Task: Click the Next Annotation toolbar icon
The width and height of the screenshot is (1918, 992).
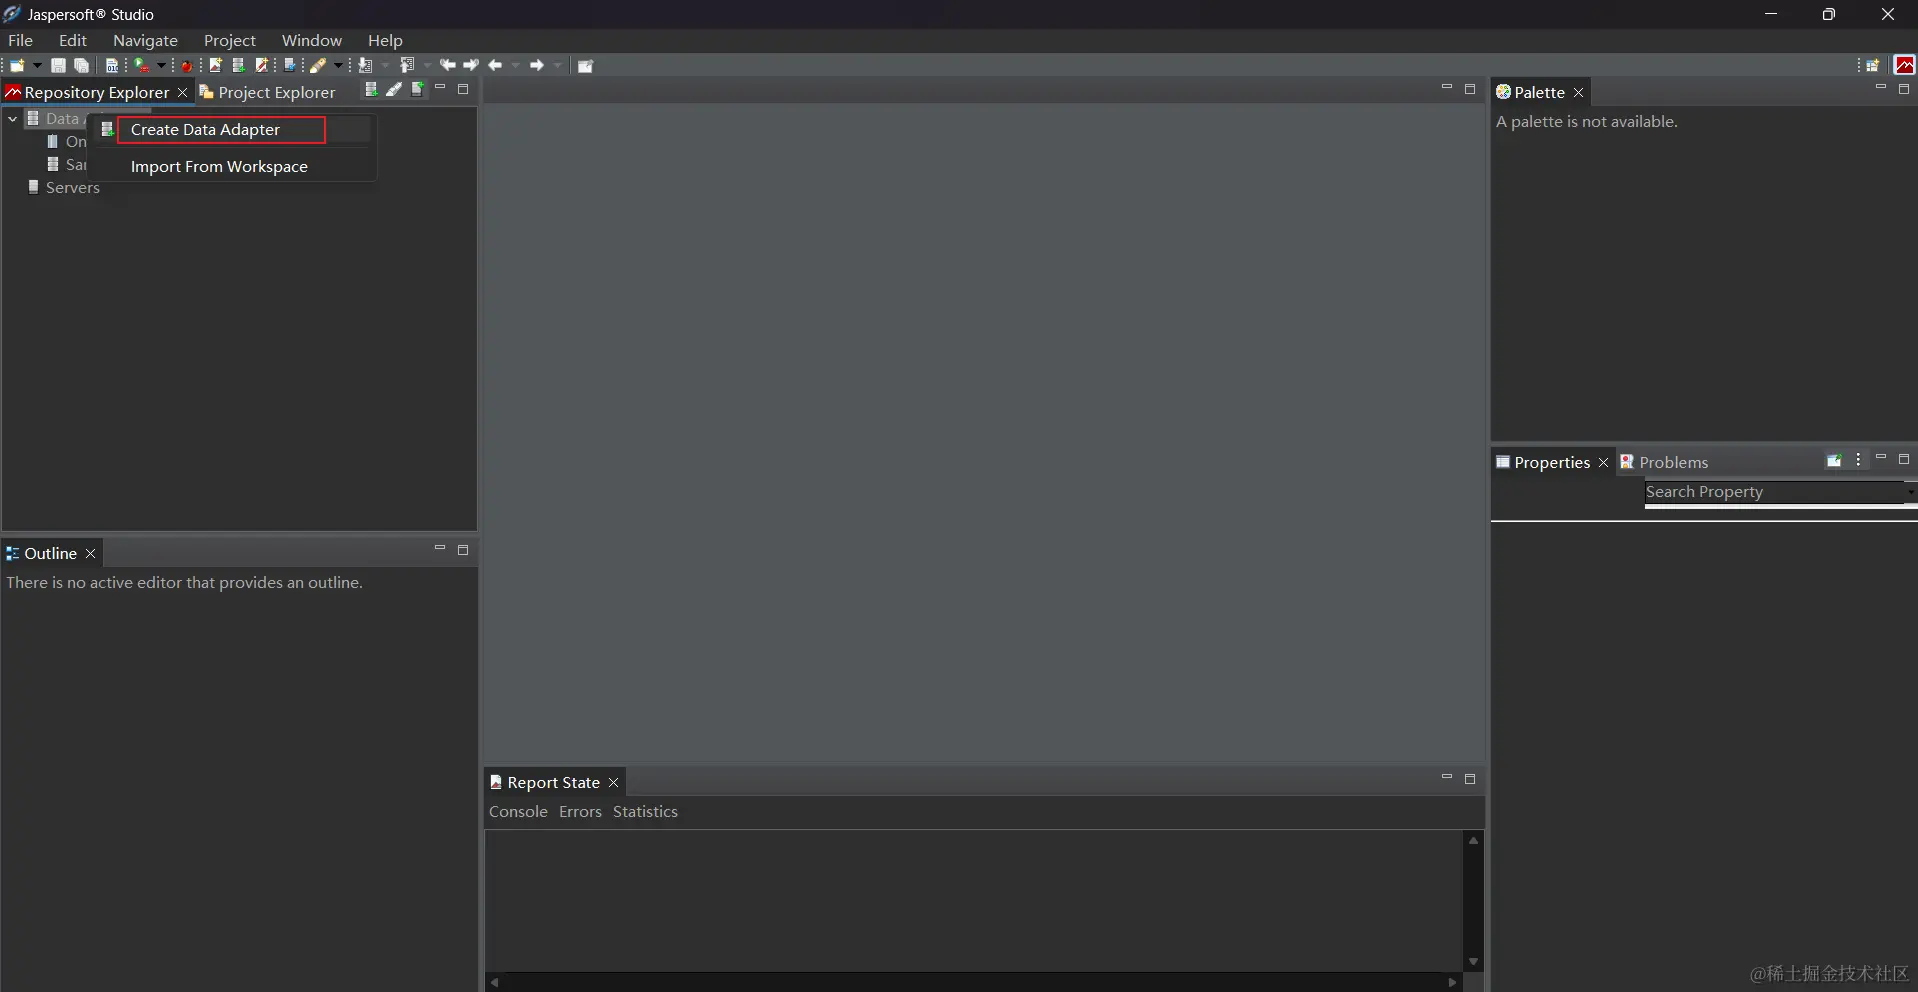Action: tap(365, 65)
